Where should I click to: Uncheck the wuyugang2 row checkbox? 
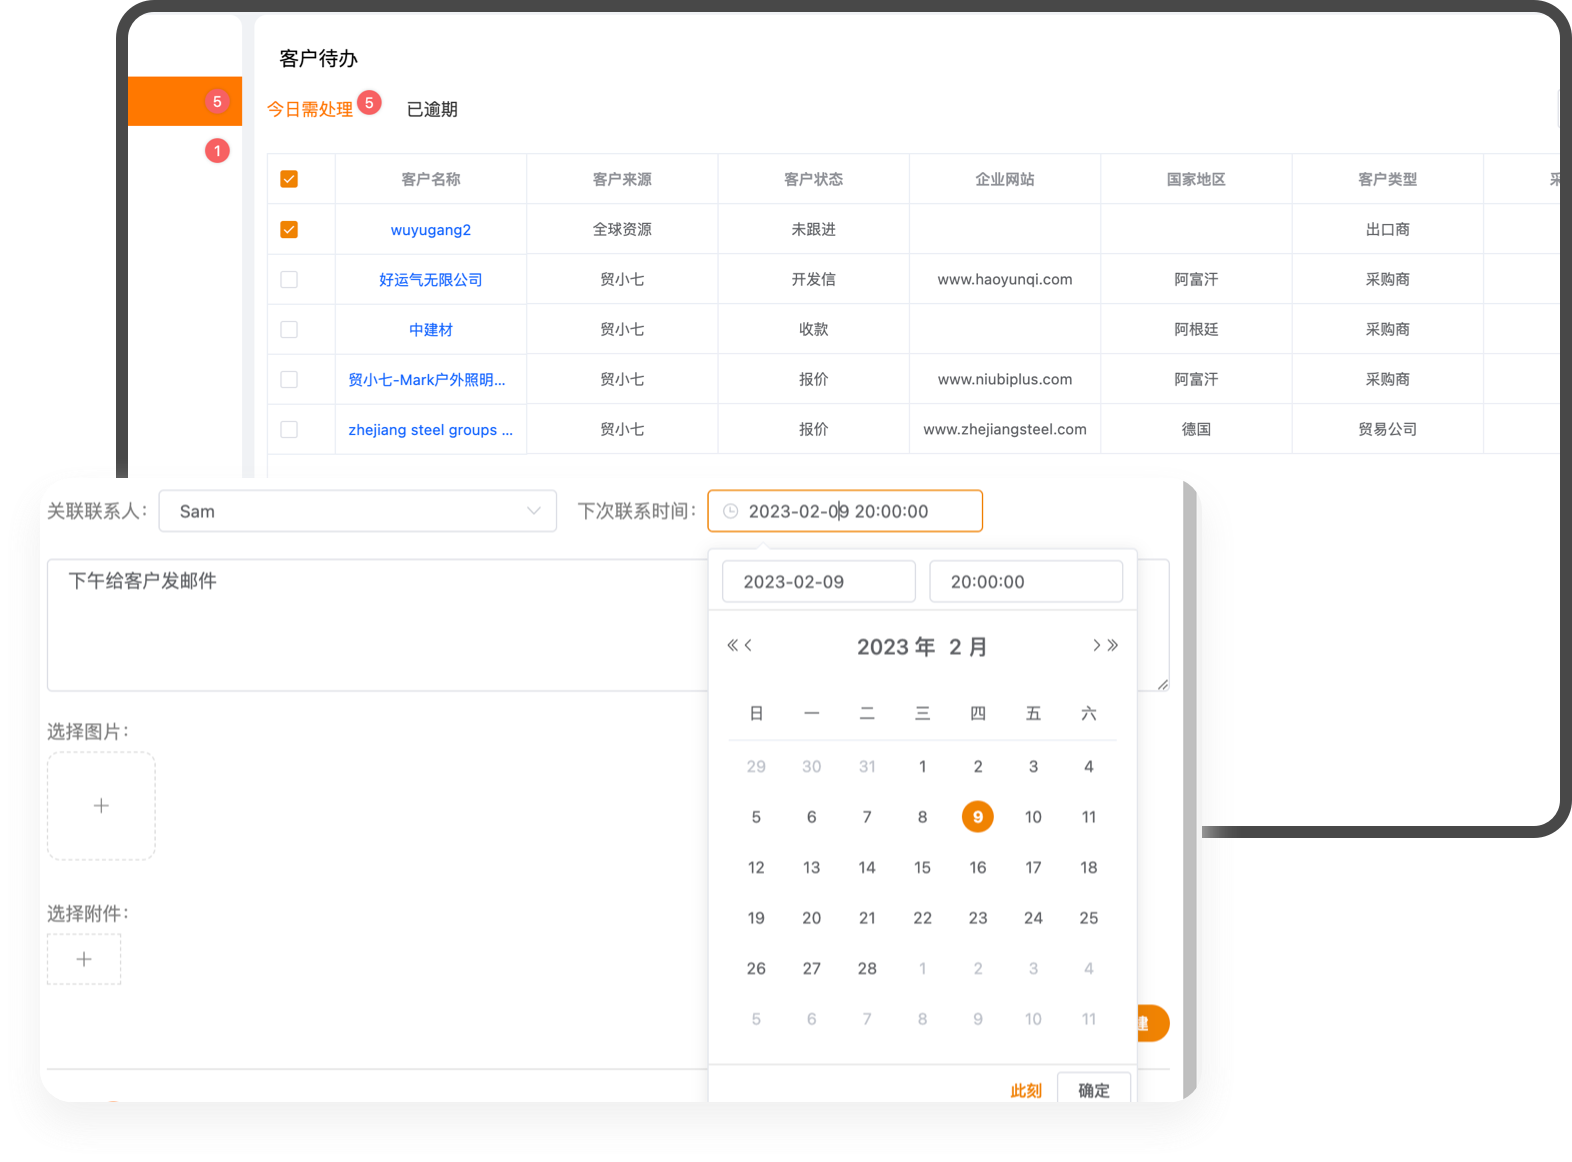[289, 230]
